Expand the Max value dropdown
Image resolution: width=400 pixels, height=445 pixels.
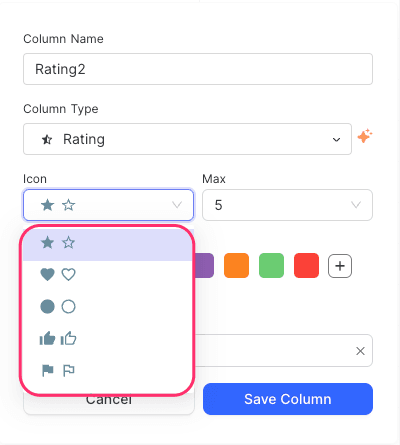click(287, 205)
